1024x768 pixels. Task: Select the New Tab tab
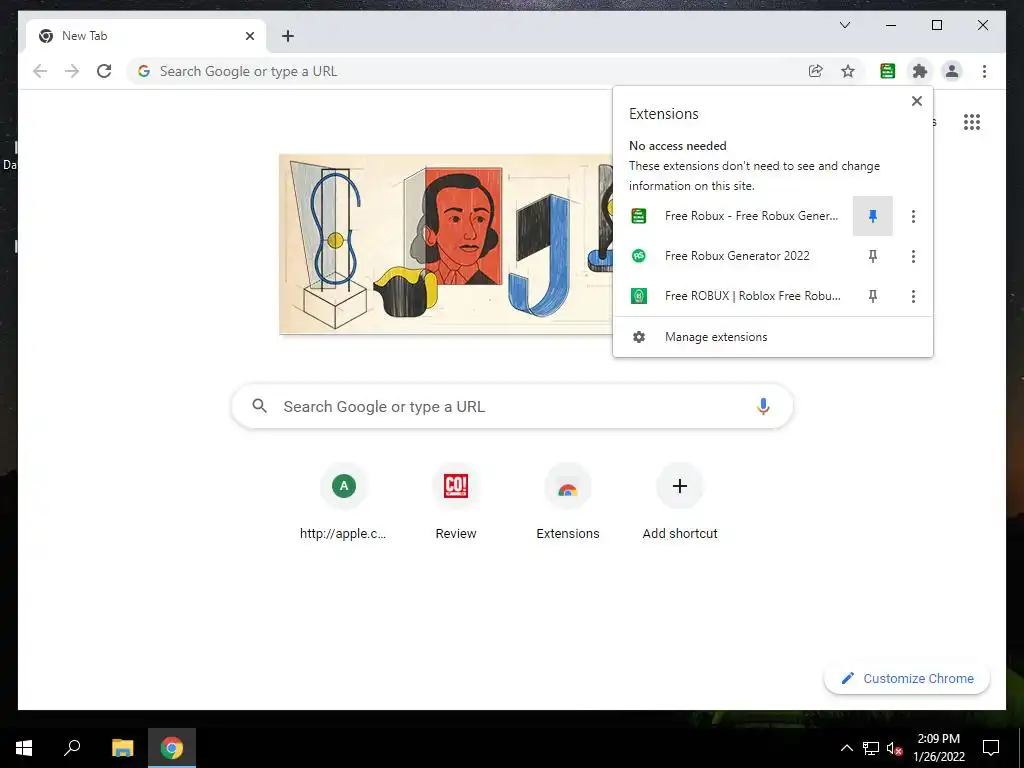click(146, 36)
